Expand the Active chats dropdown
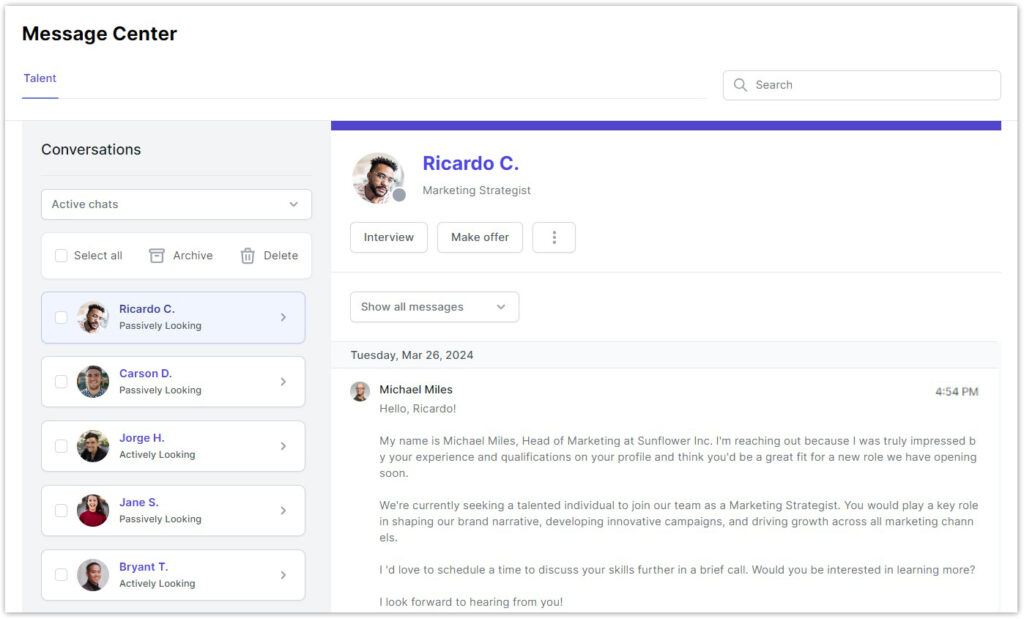Screen dimensions: 1024x619 176,204
